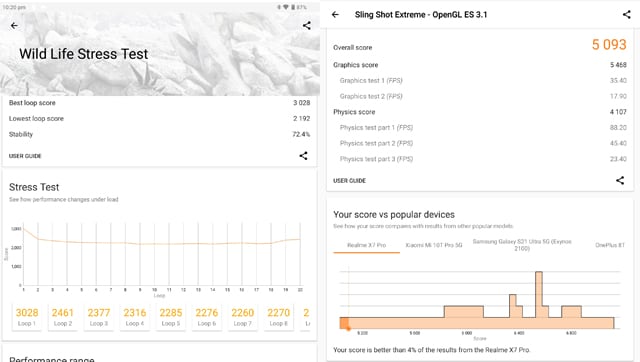The image size is (640, 362).
Task: Open USER GUIDE under Physics score
Action: coord(349,181)
